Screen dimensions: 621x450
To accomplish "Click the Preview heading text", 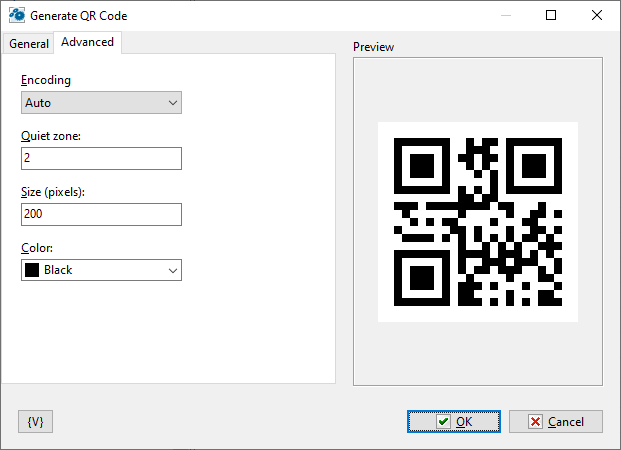I will click(373, 47).
